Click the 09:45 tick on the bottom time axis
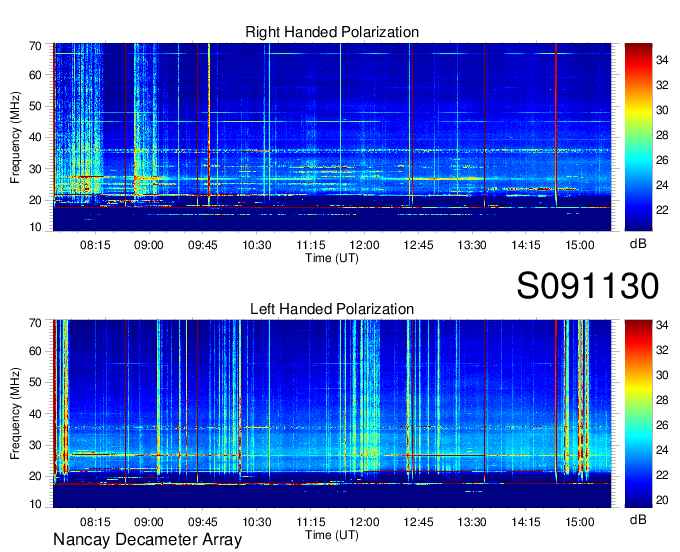The height and width of the screenshot is (552, 680). tap(203, 522)
